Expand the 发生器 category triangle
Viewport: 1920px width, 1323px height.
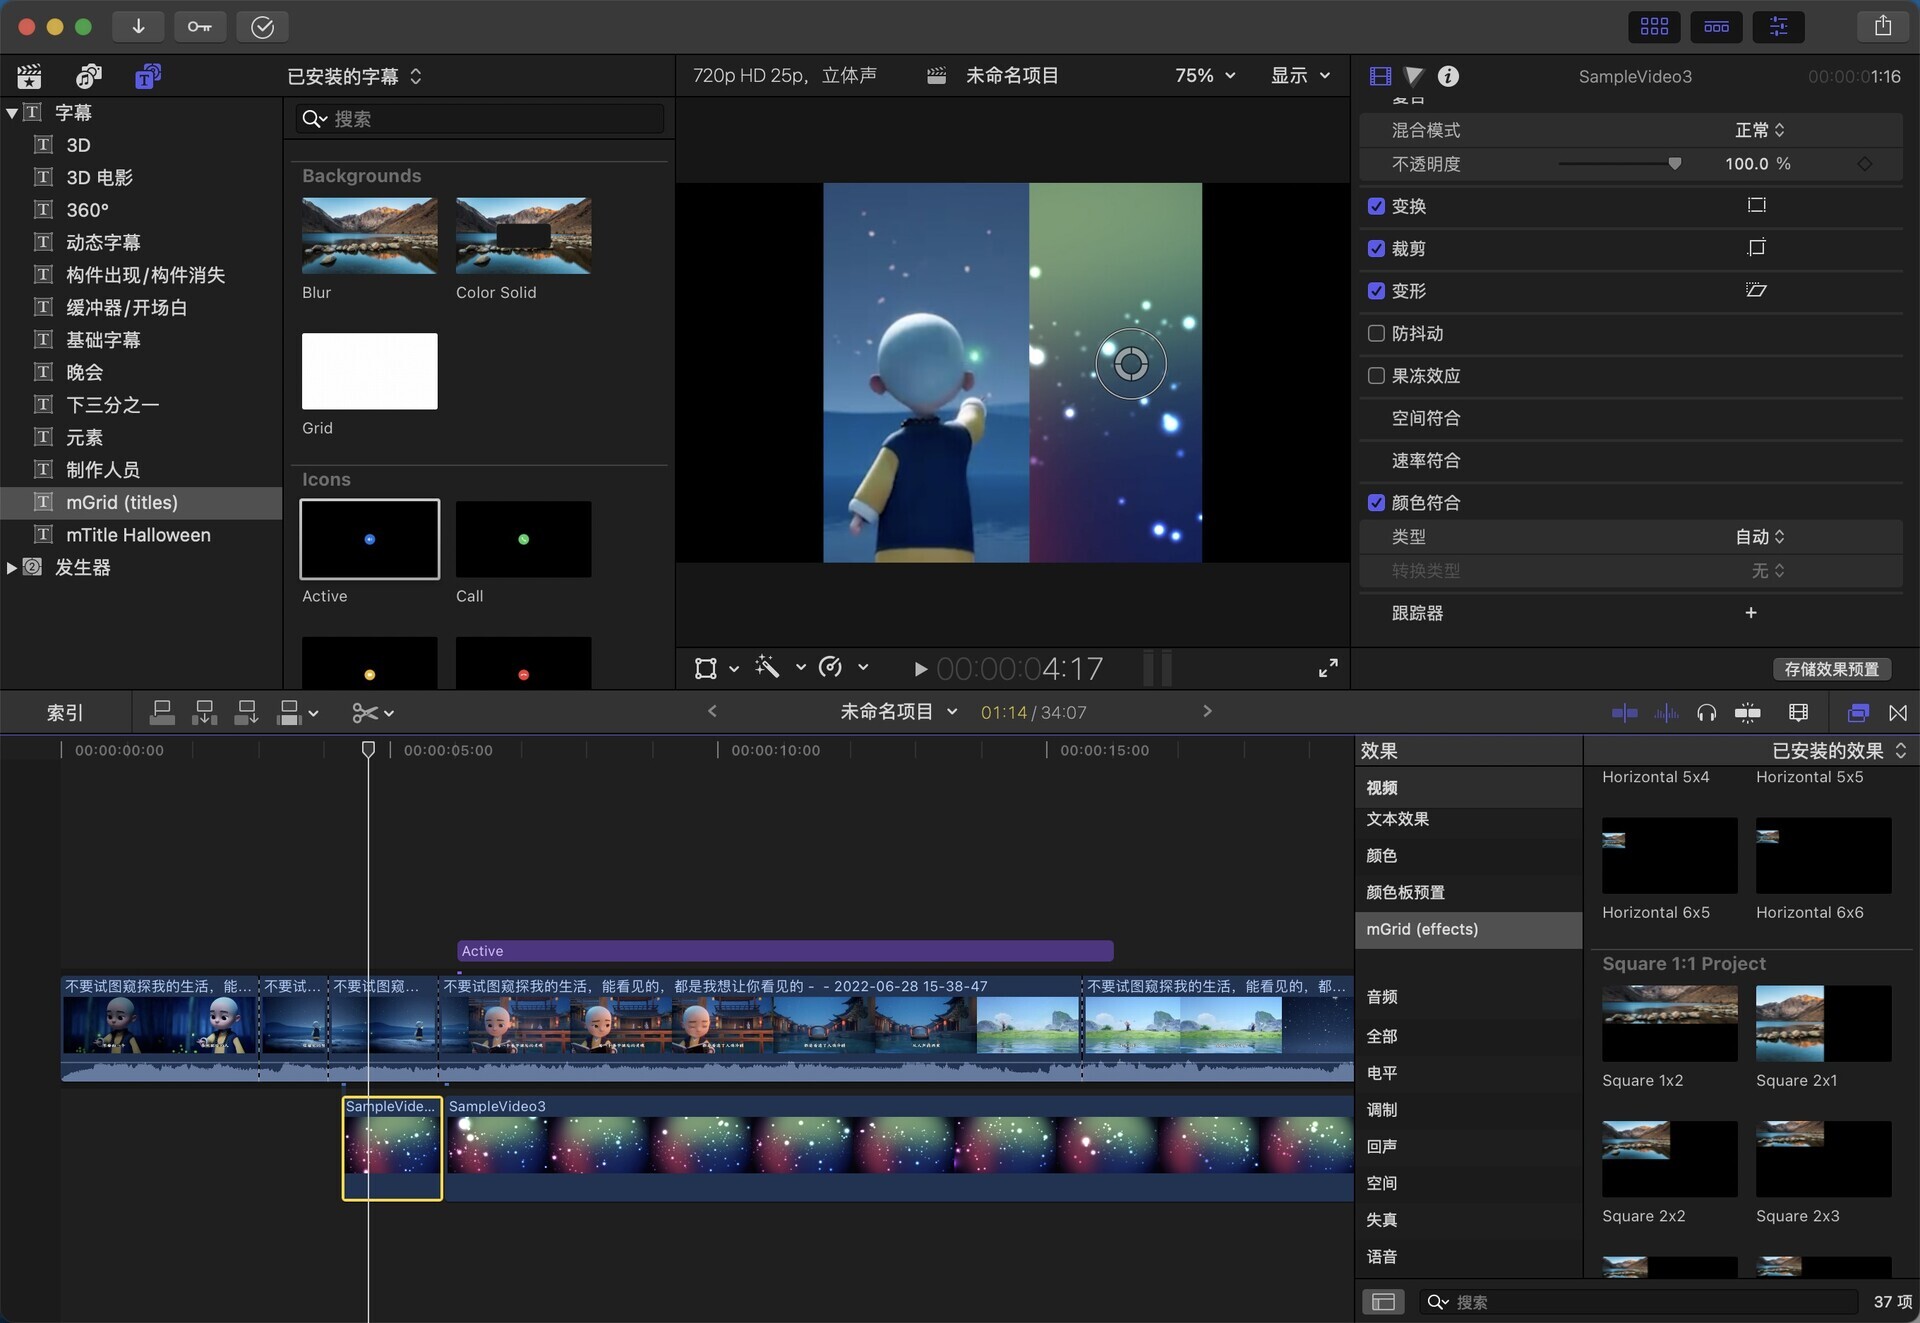coord(12,567)
